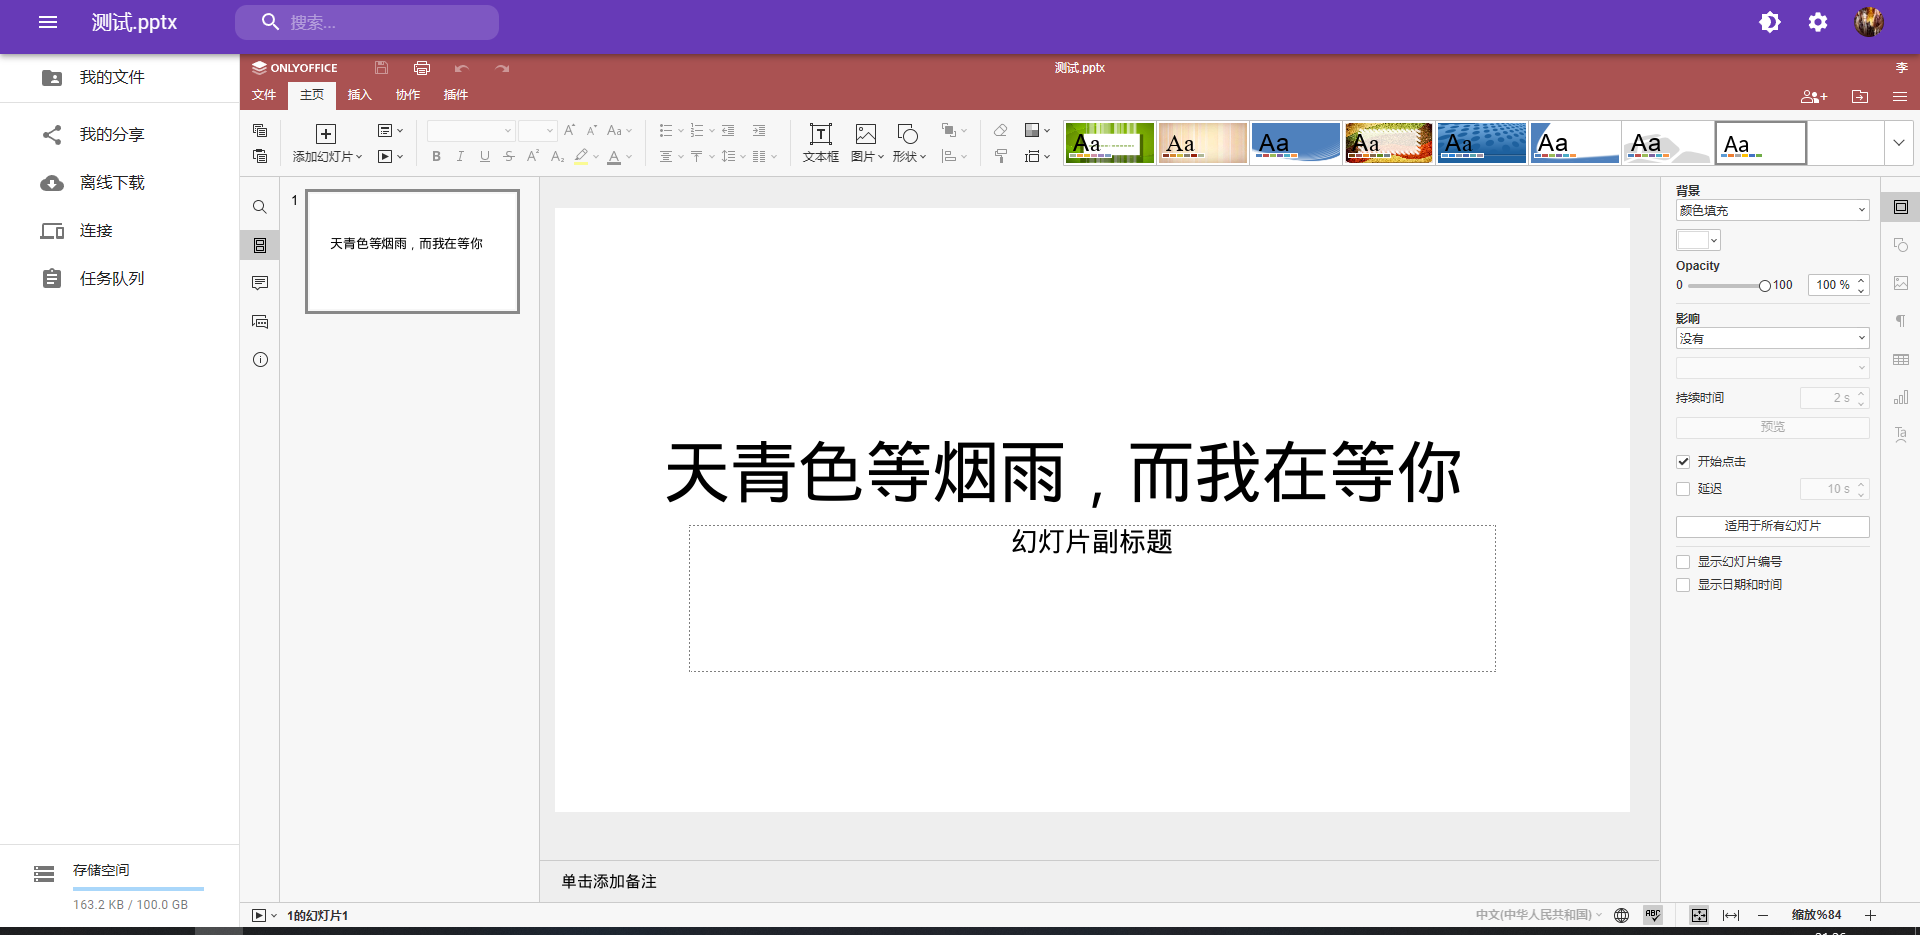Select slide 1 thumbnail in the panel
Viewport: 1920px width, 935px height.
click(x=411, y=251)
